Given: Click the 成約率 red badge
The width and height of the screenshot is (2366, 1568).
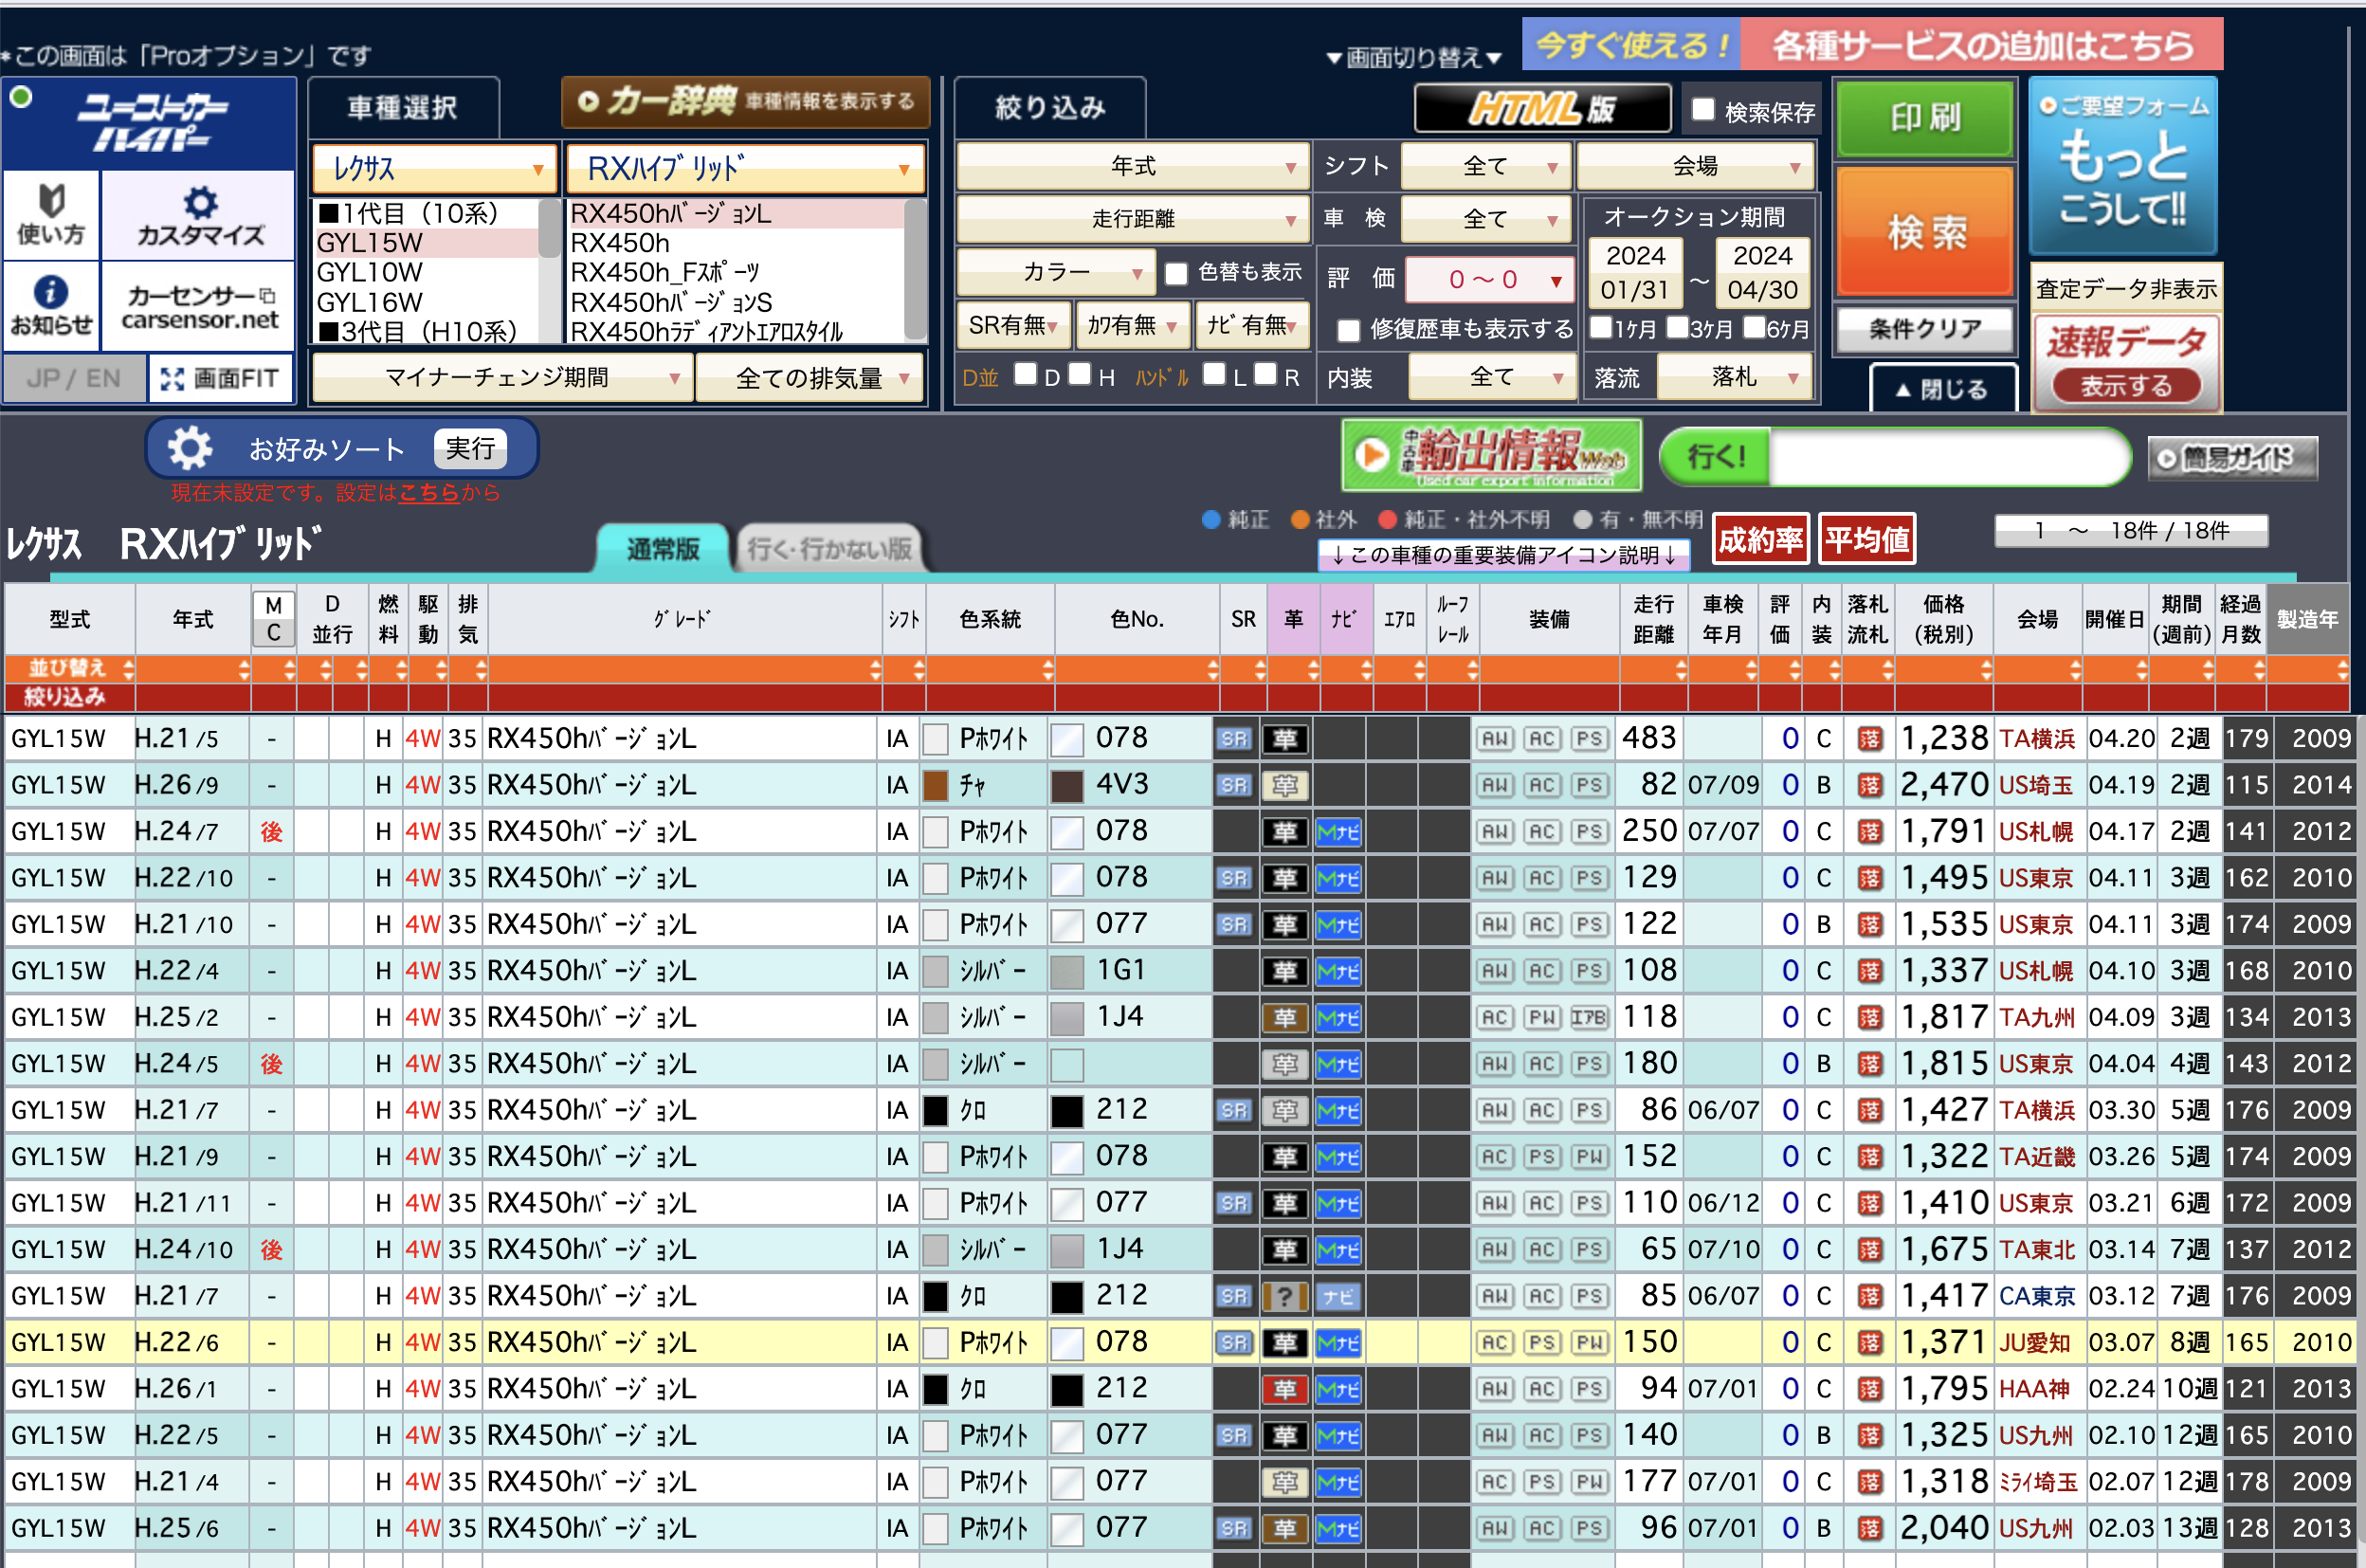Looking at the screenshot, I should 1760,540.
